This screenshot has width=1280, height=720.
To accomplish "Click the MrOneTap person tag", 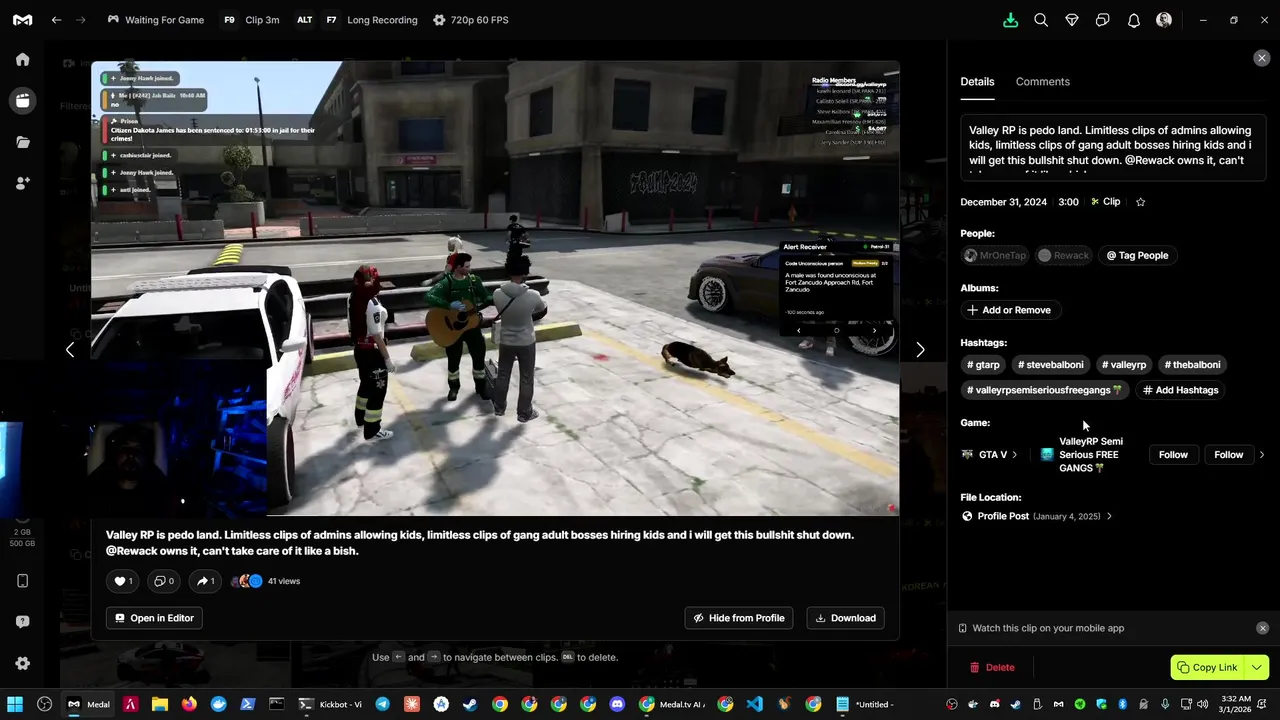I will coord(995,255).
